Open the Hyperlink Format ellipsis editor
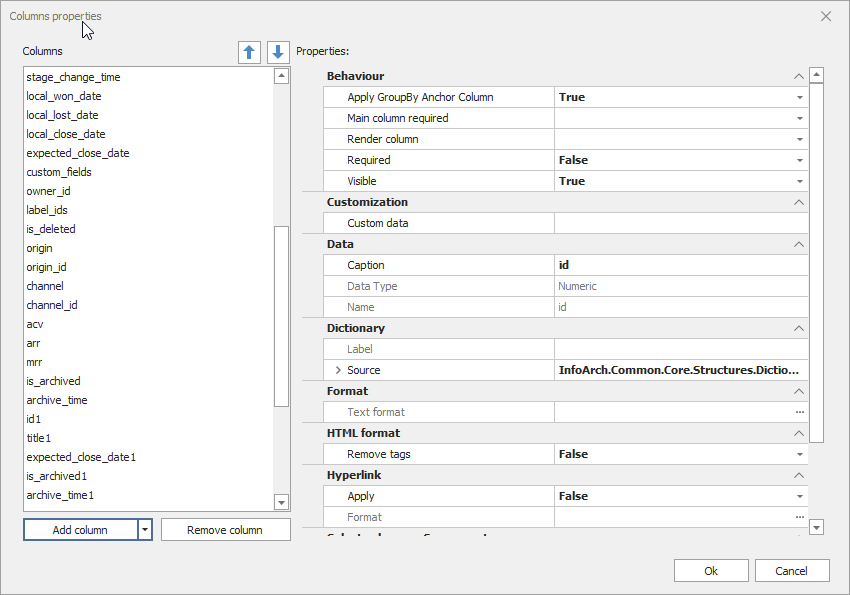This screenshot has height=595, width=850. tap(799, 517)
